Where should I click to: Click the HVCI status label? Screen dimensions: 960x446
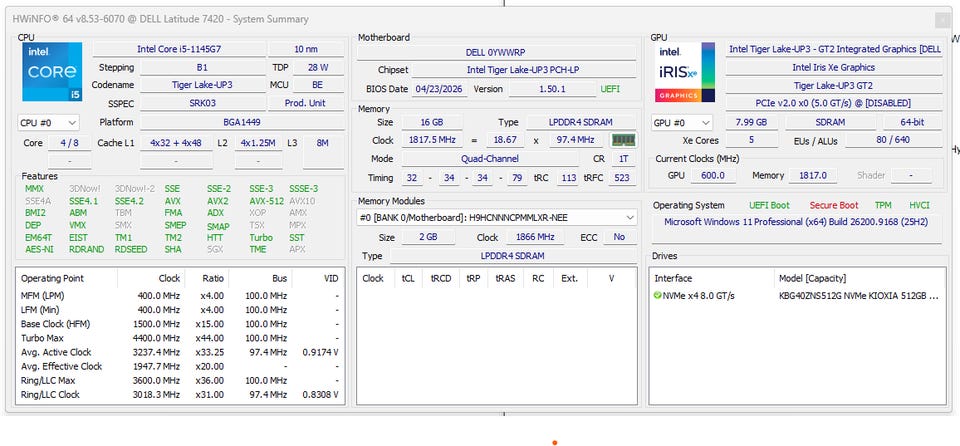click(919, 206)
